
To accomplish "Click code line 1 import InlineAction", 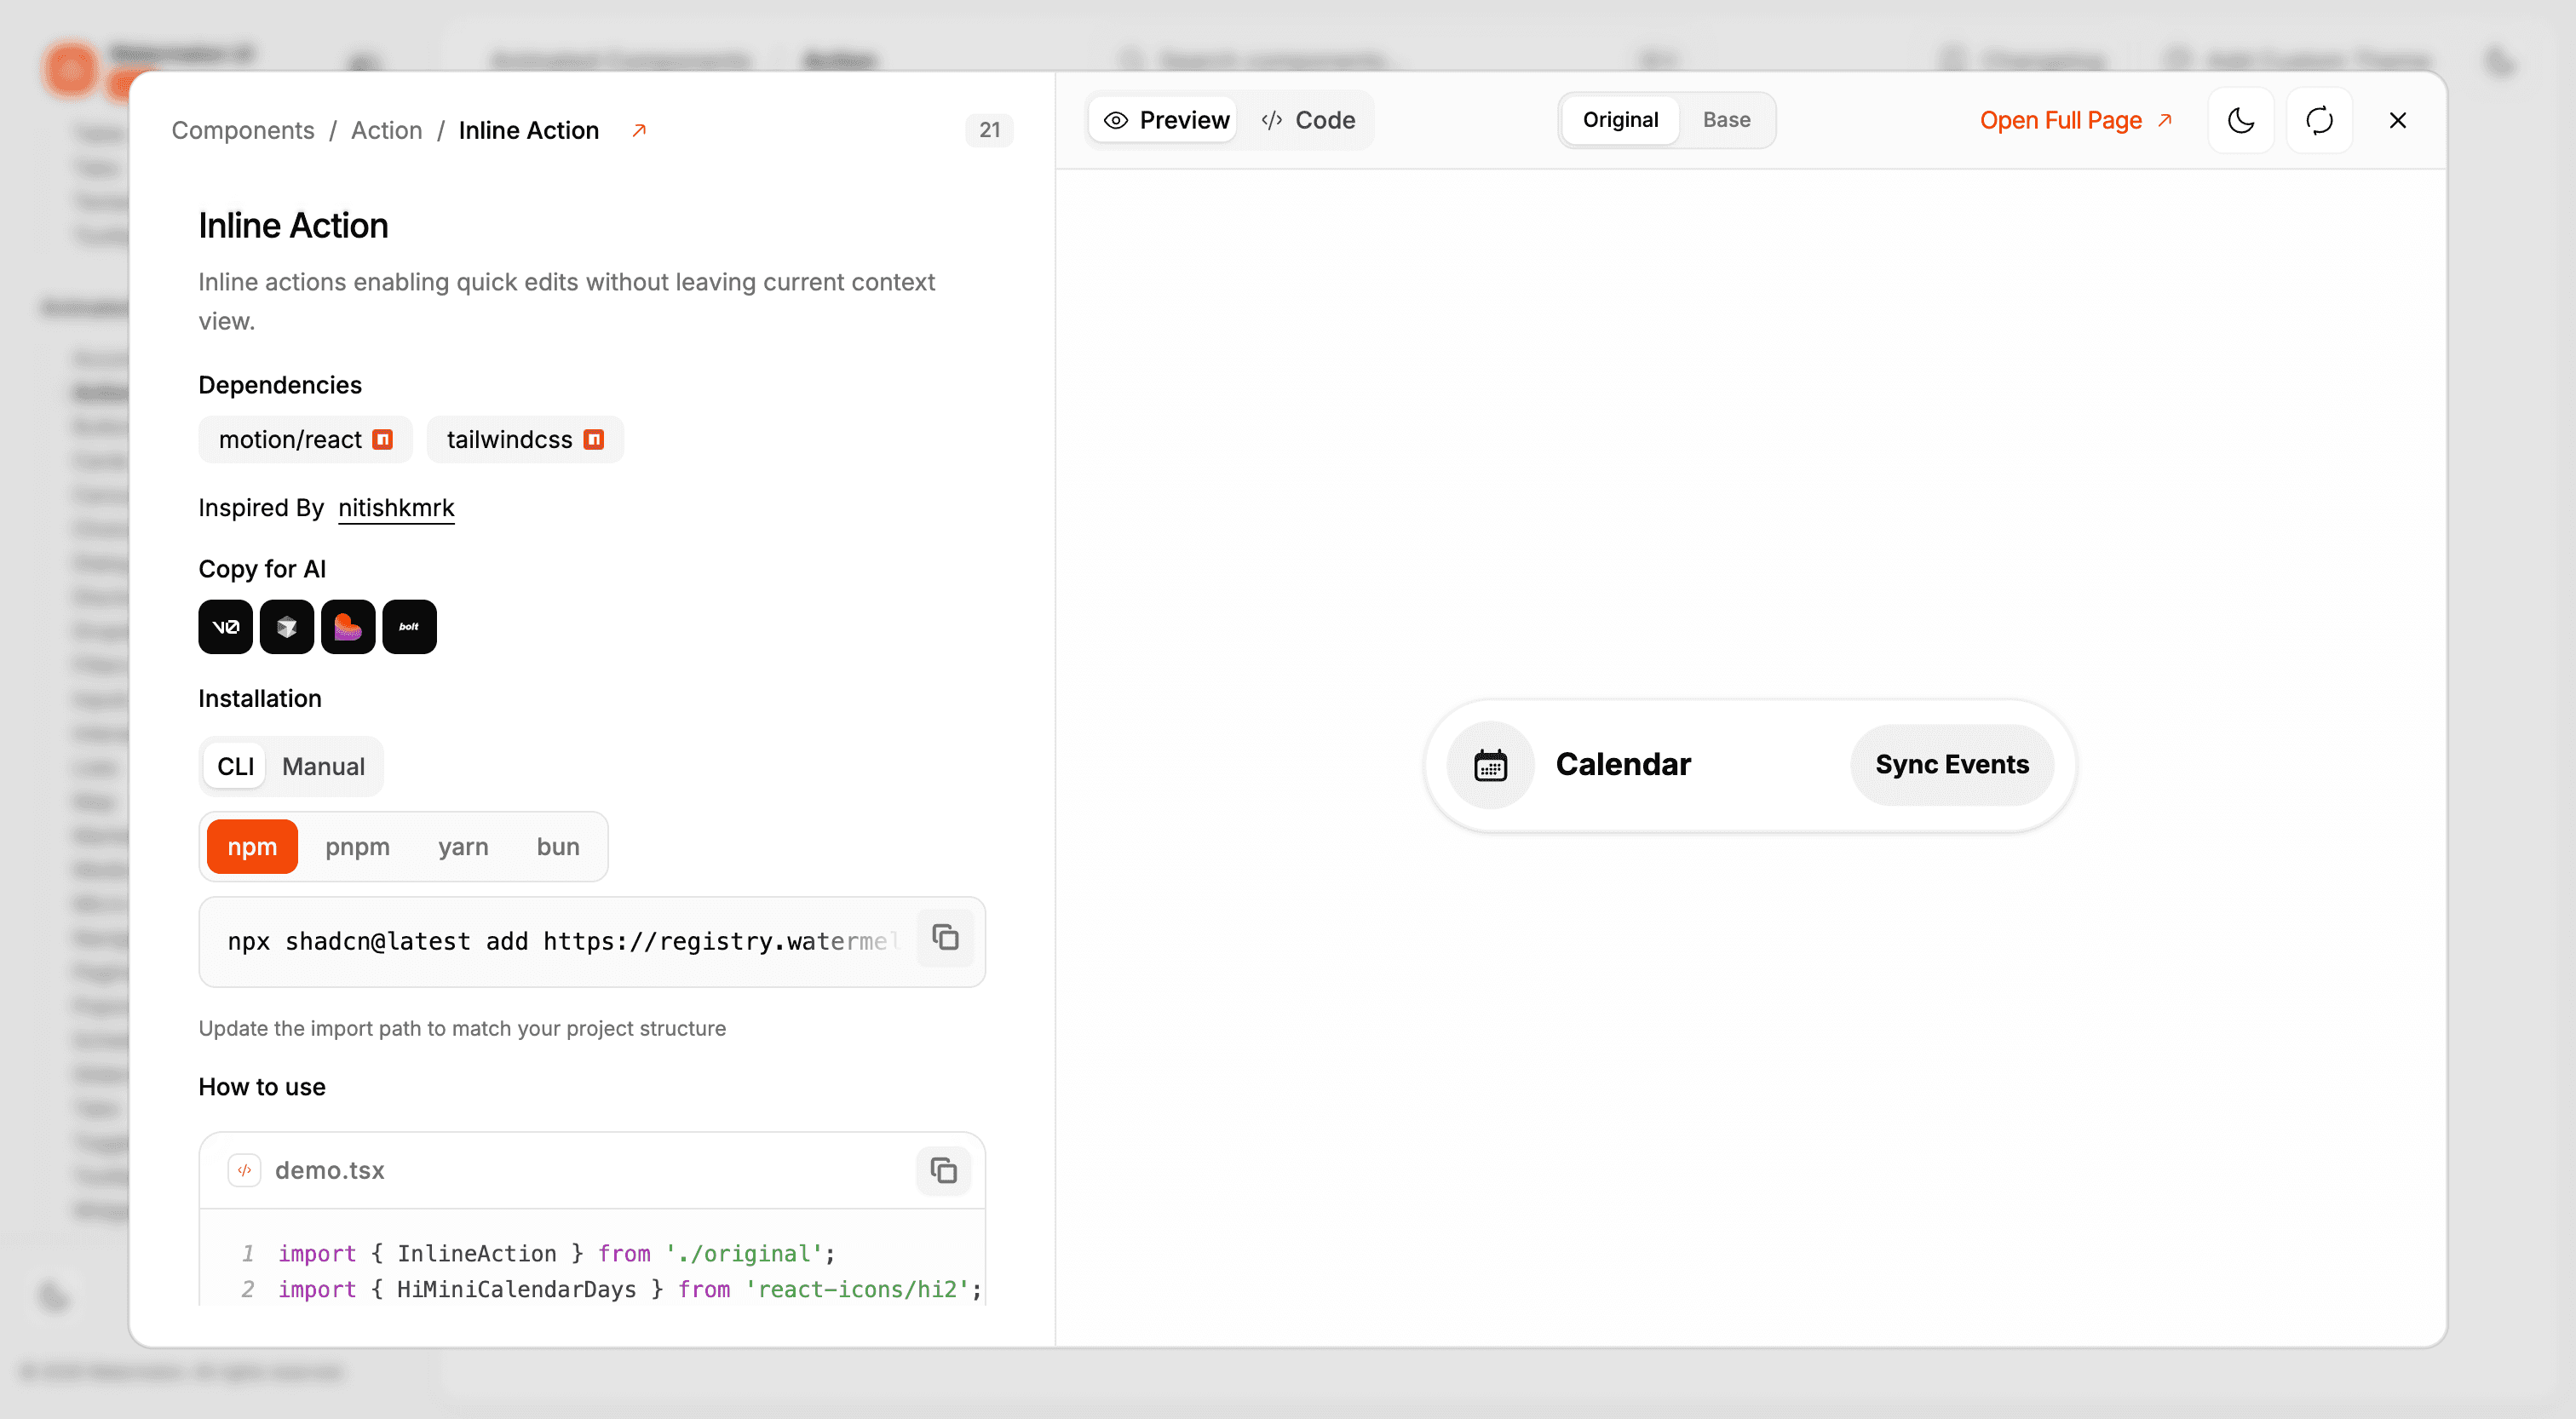I will pos(556,1254).
